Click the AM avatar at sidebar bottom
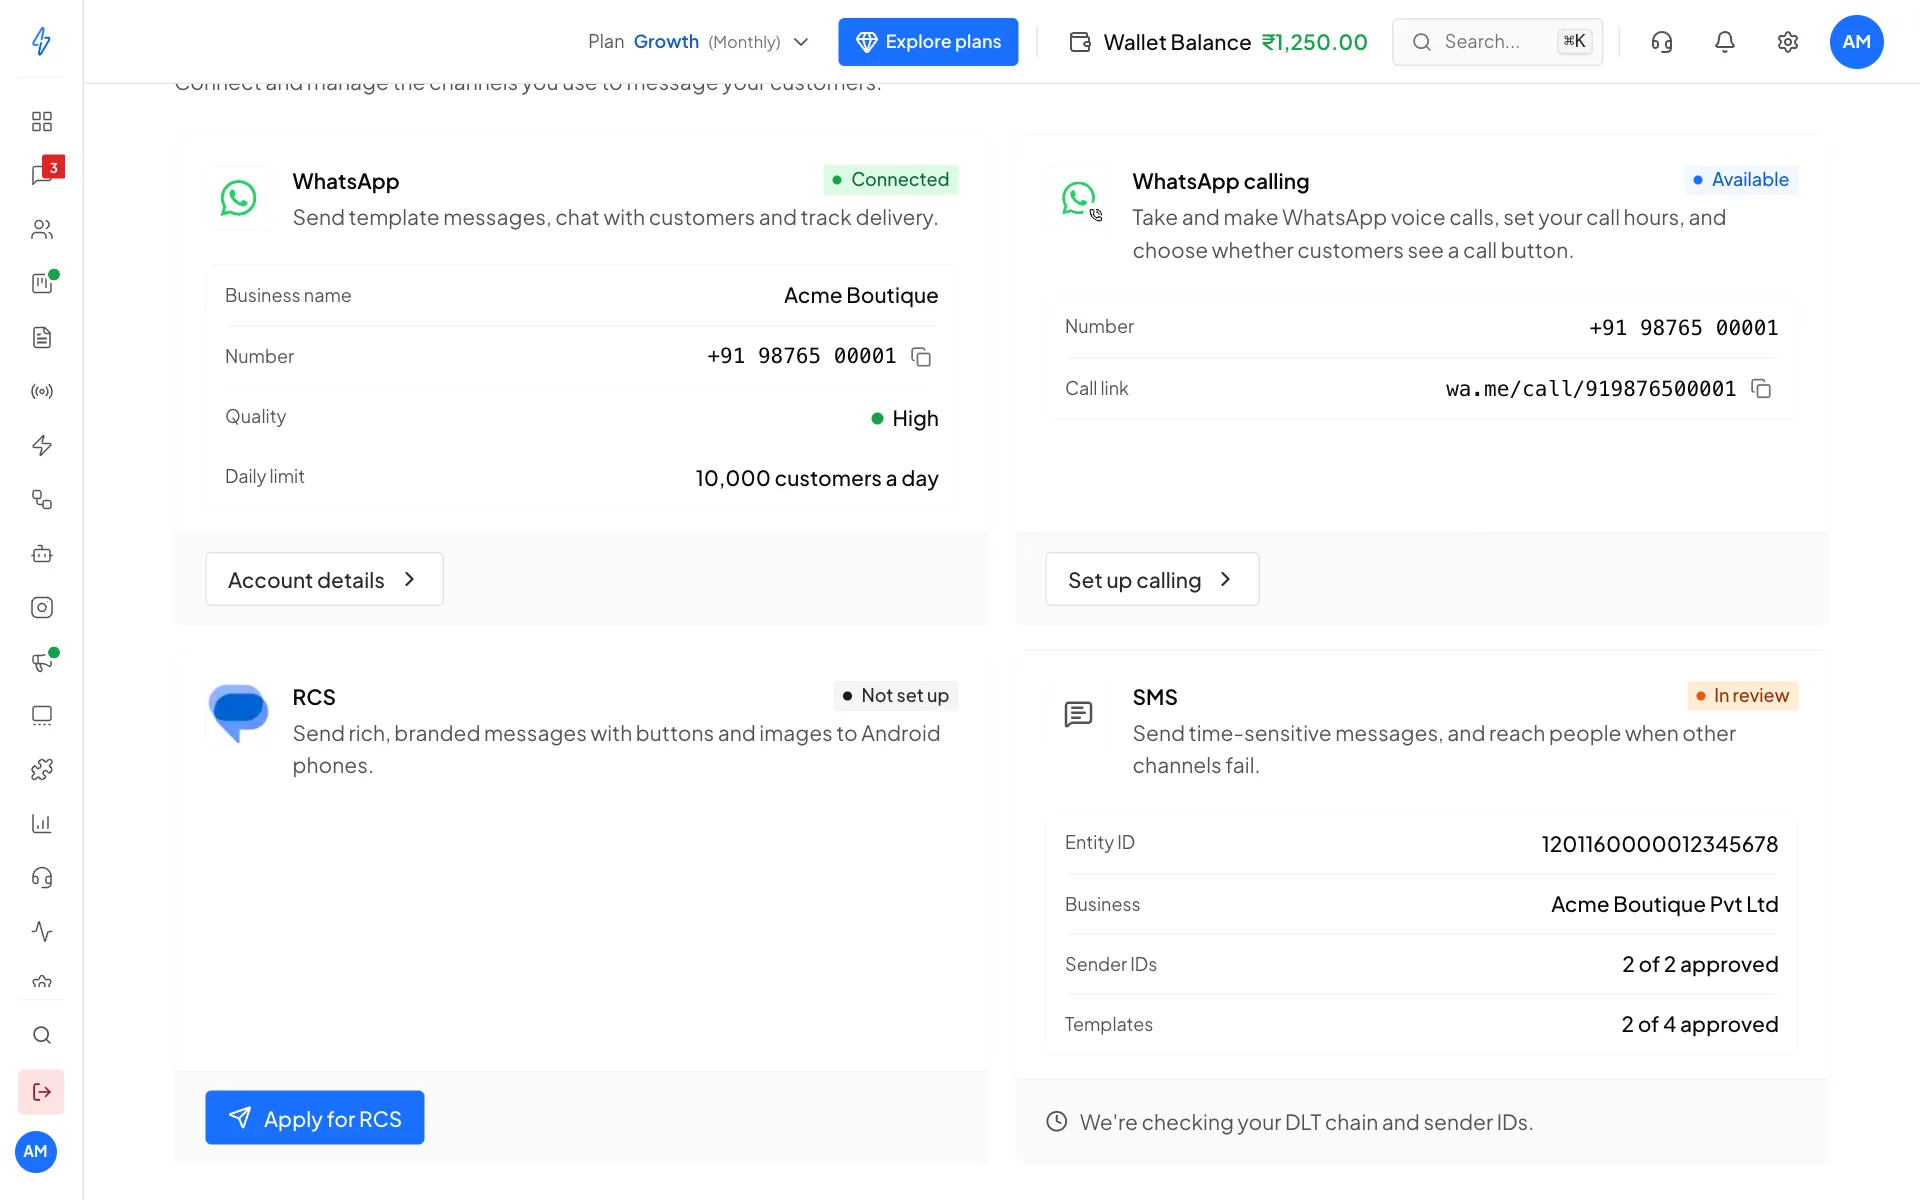 [36, 1152]
